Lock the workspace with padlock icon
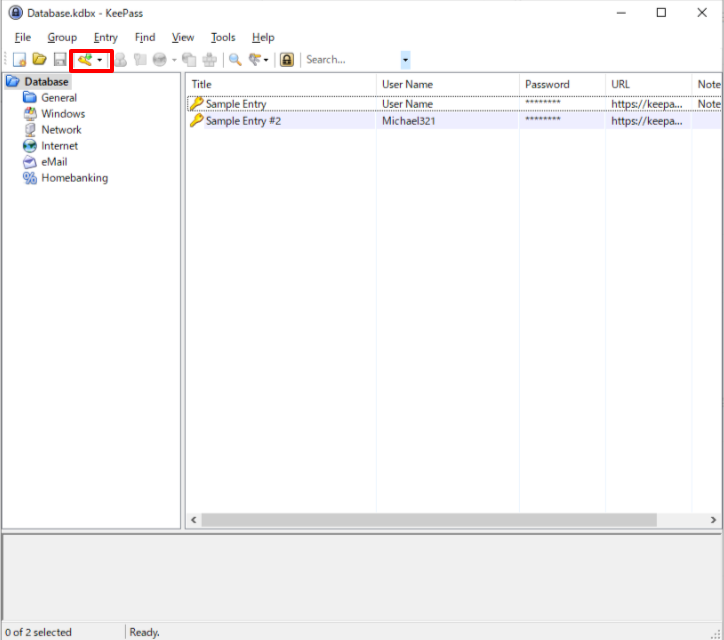The height and width of the screenshot is (640, 724). [287, 60]
